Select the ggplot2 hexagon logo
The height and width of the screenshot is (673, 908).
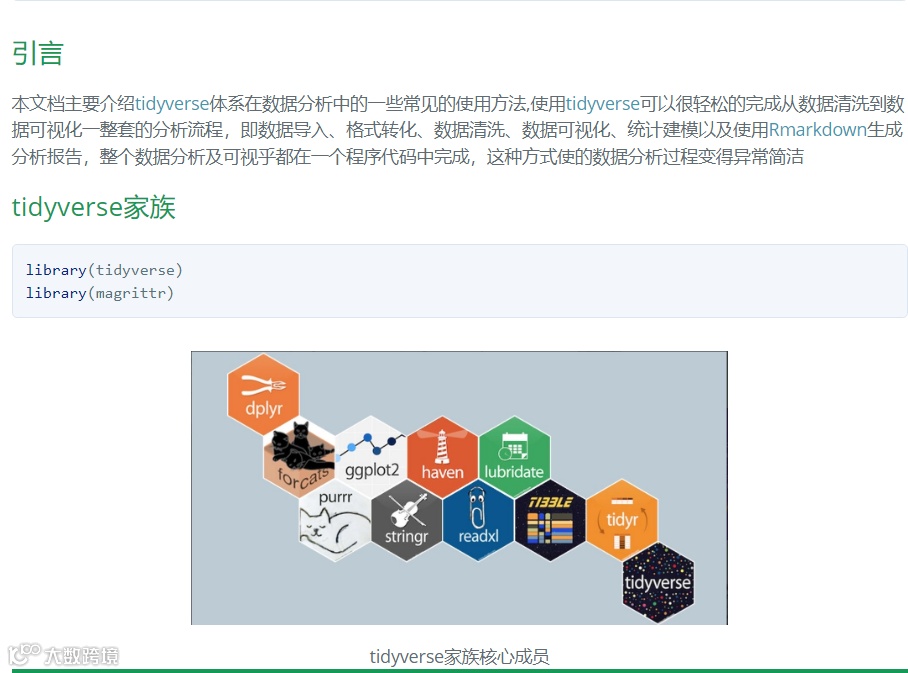(371, 456)
